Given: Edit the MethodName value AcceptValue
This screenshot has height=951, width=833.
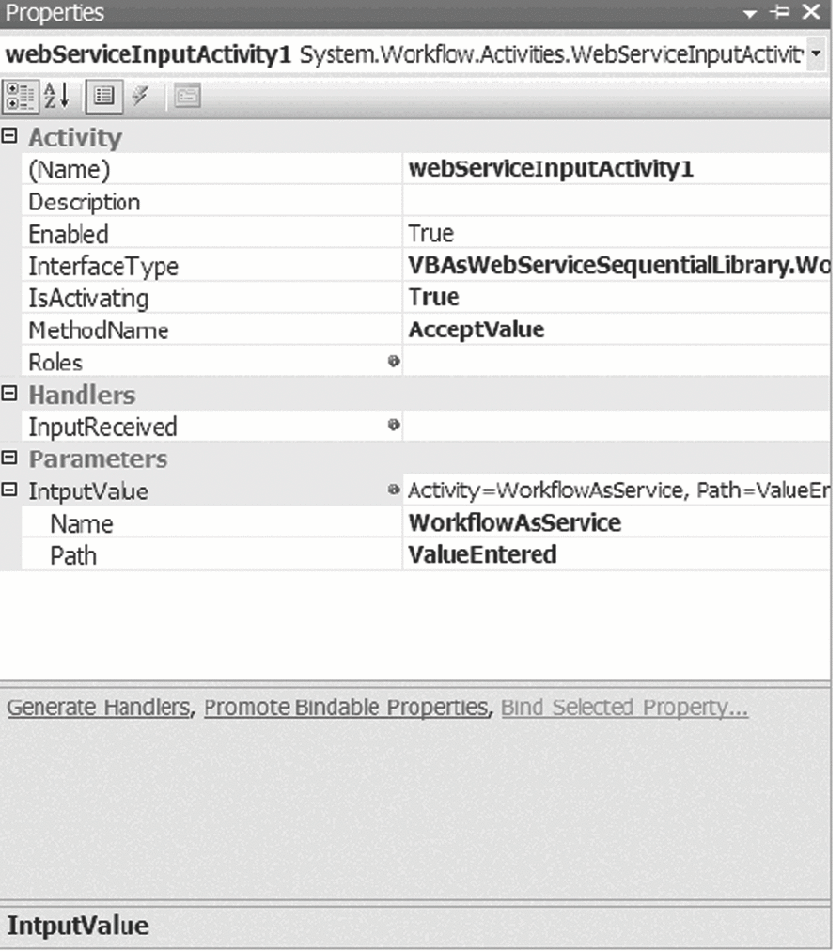Looking at the screenshot, I should pos(476,330).
